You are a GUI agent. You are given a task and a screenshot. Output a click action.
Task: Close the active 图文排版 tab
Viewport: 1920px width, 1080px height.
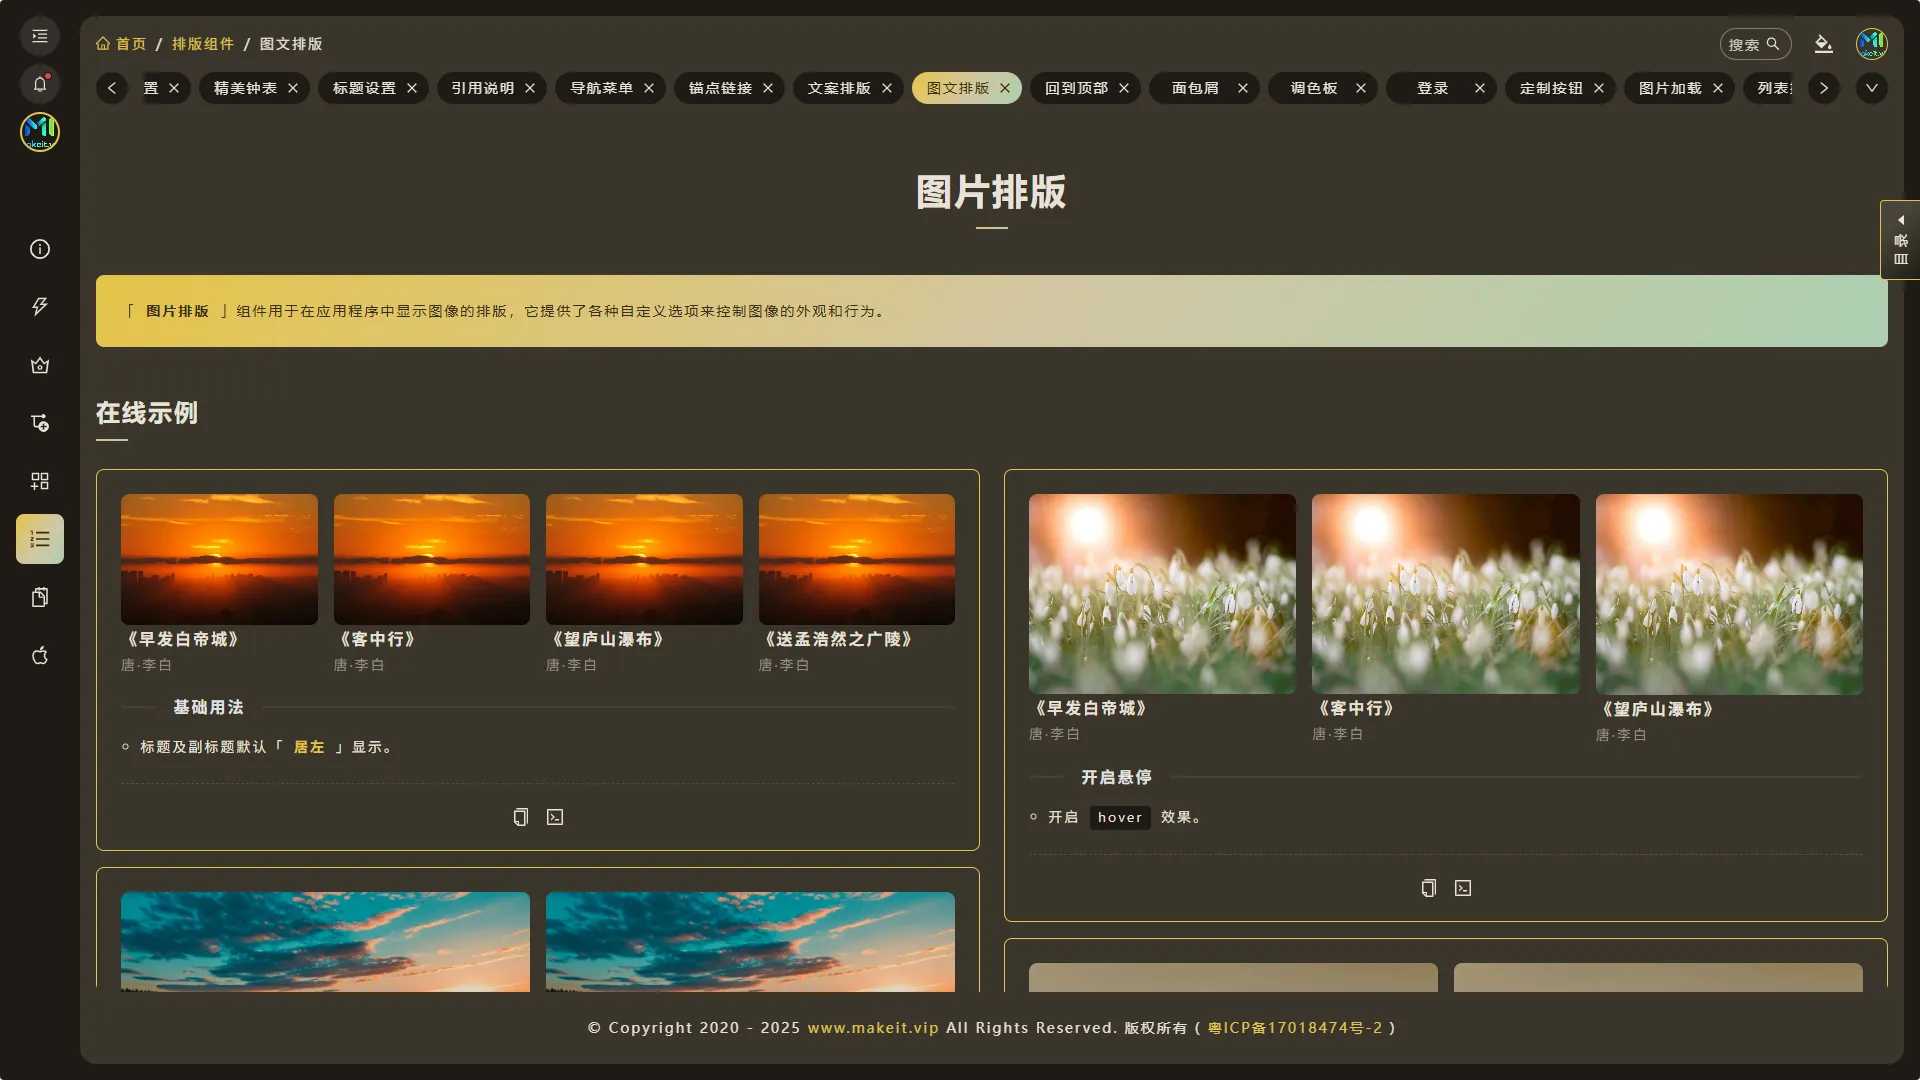tap(1005, 88)
